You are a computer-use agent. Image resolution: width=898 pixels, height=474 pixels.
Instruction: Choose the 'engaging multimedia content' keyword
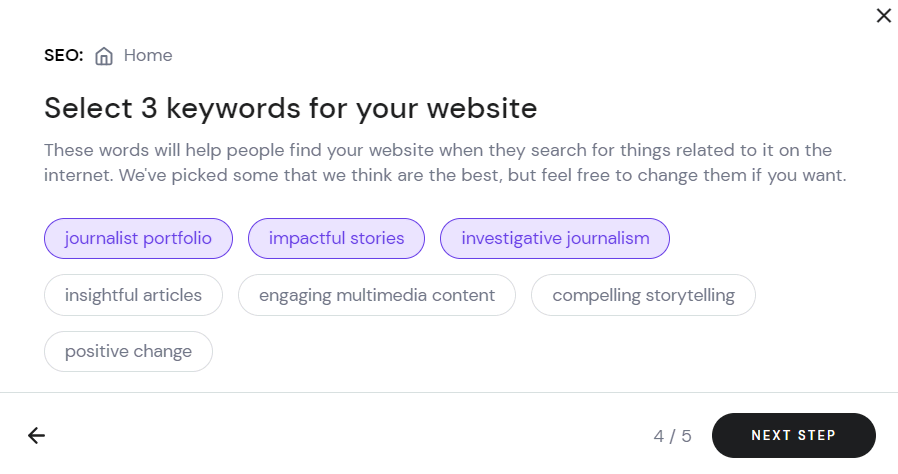click(377, 295)
